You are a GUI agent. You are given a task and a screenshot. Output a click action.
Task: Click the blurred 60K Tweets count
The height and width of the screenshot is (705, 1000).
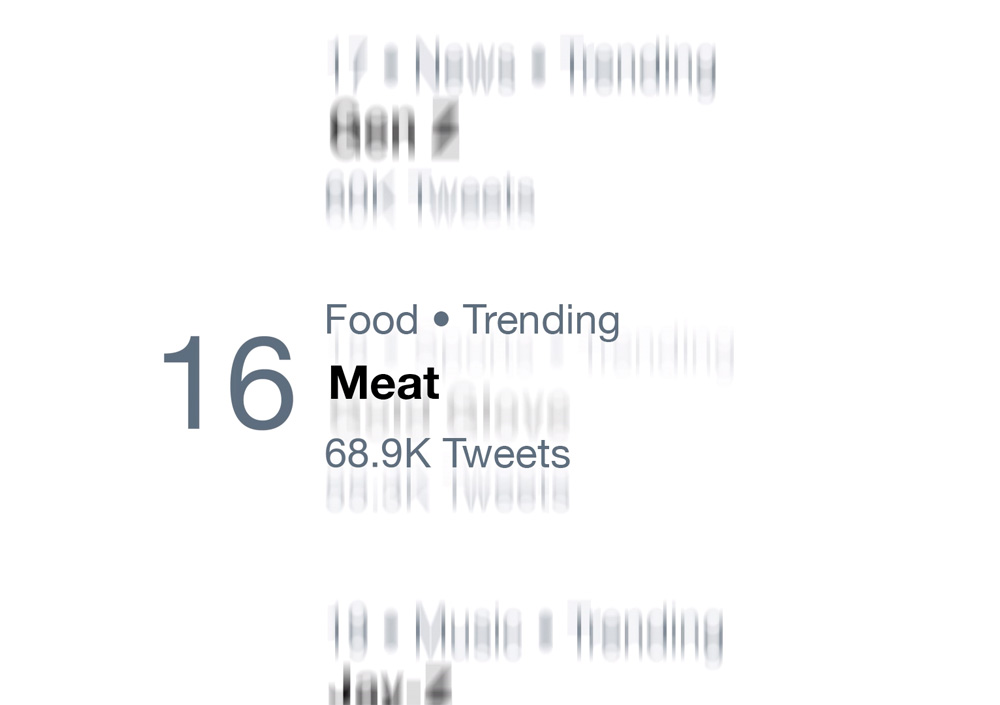[x=430, y=200]
